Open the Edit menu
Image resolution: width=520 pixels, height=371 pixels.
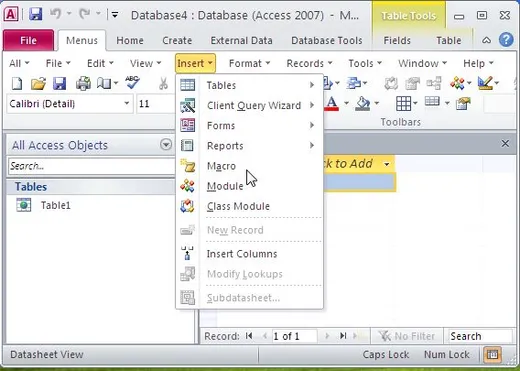point(100,63)
